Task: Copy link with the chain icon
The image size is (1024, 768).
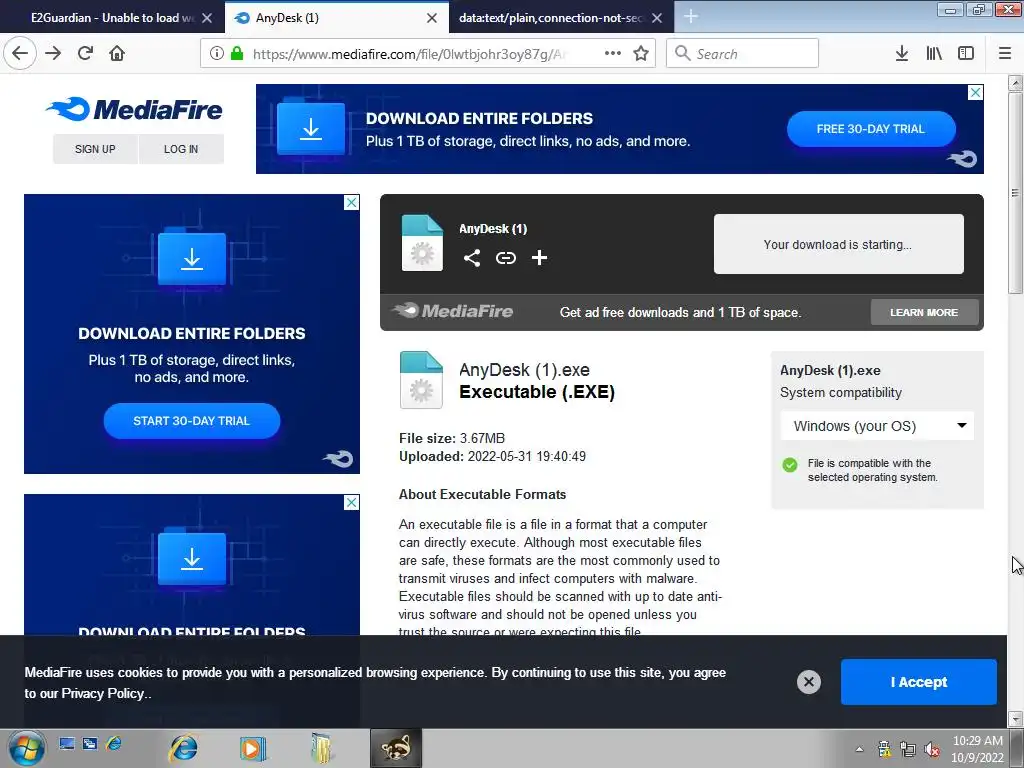Action: click(x=505, y=258)
